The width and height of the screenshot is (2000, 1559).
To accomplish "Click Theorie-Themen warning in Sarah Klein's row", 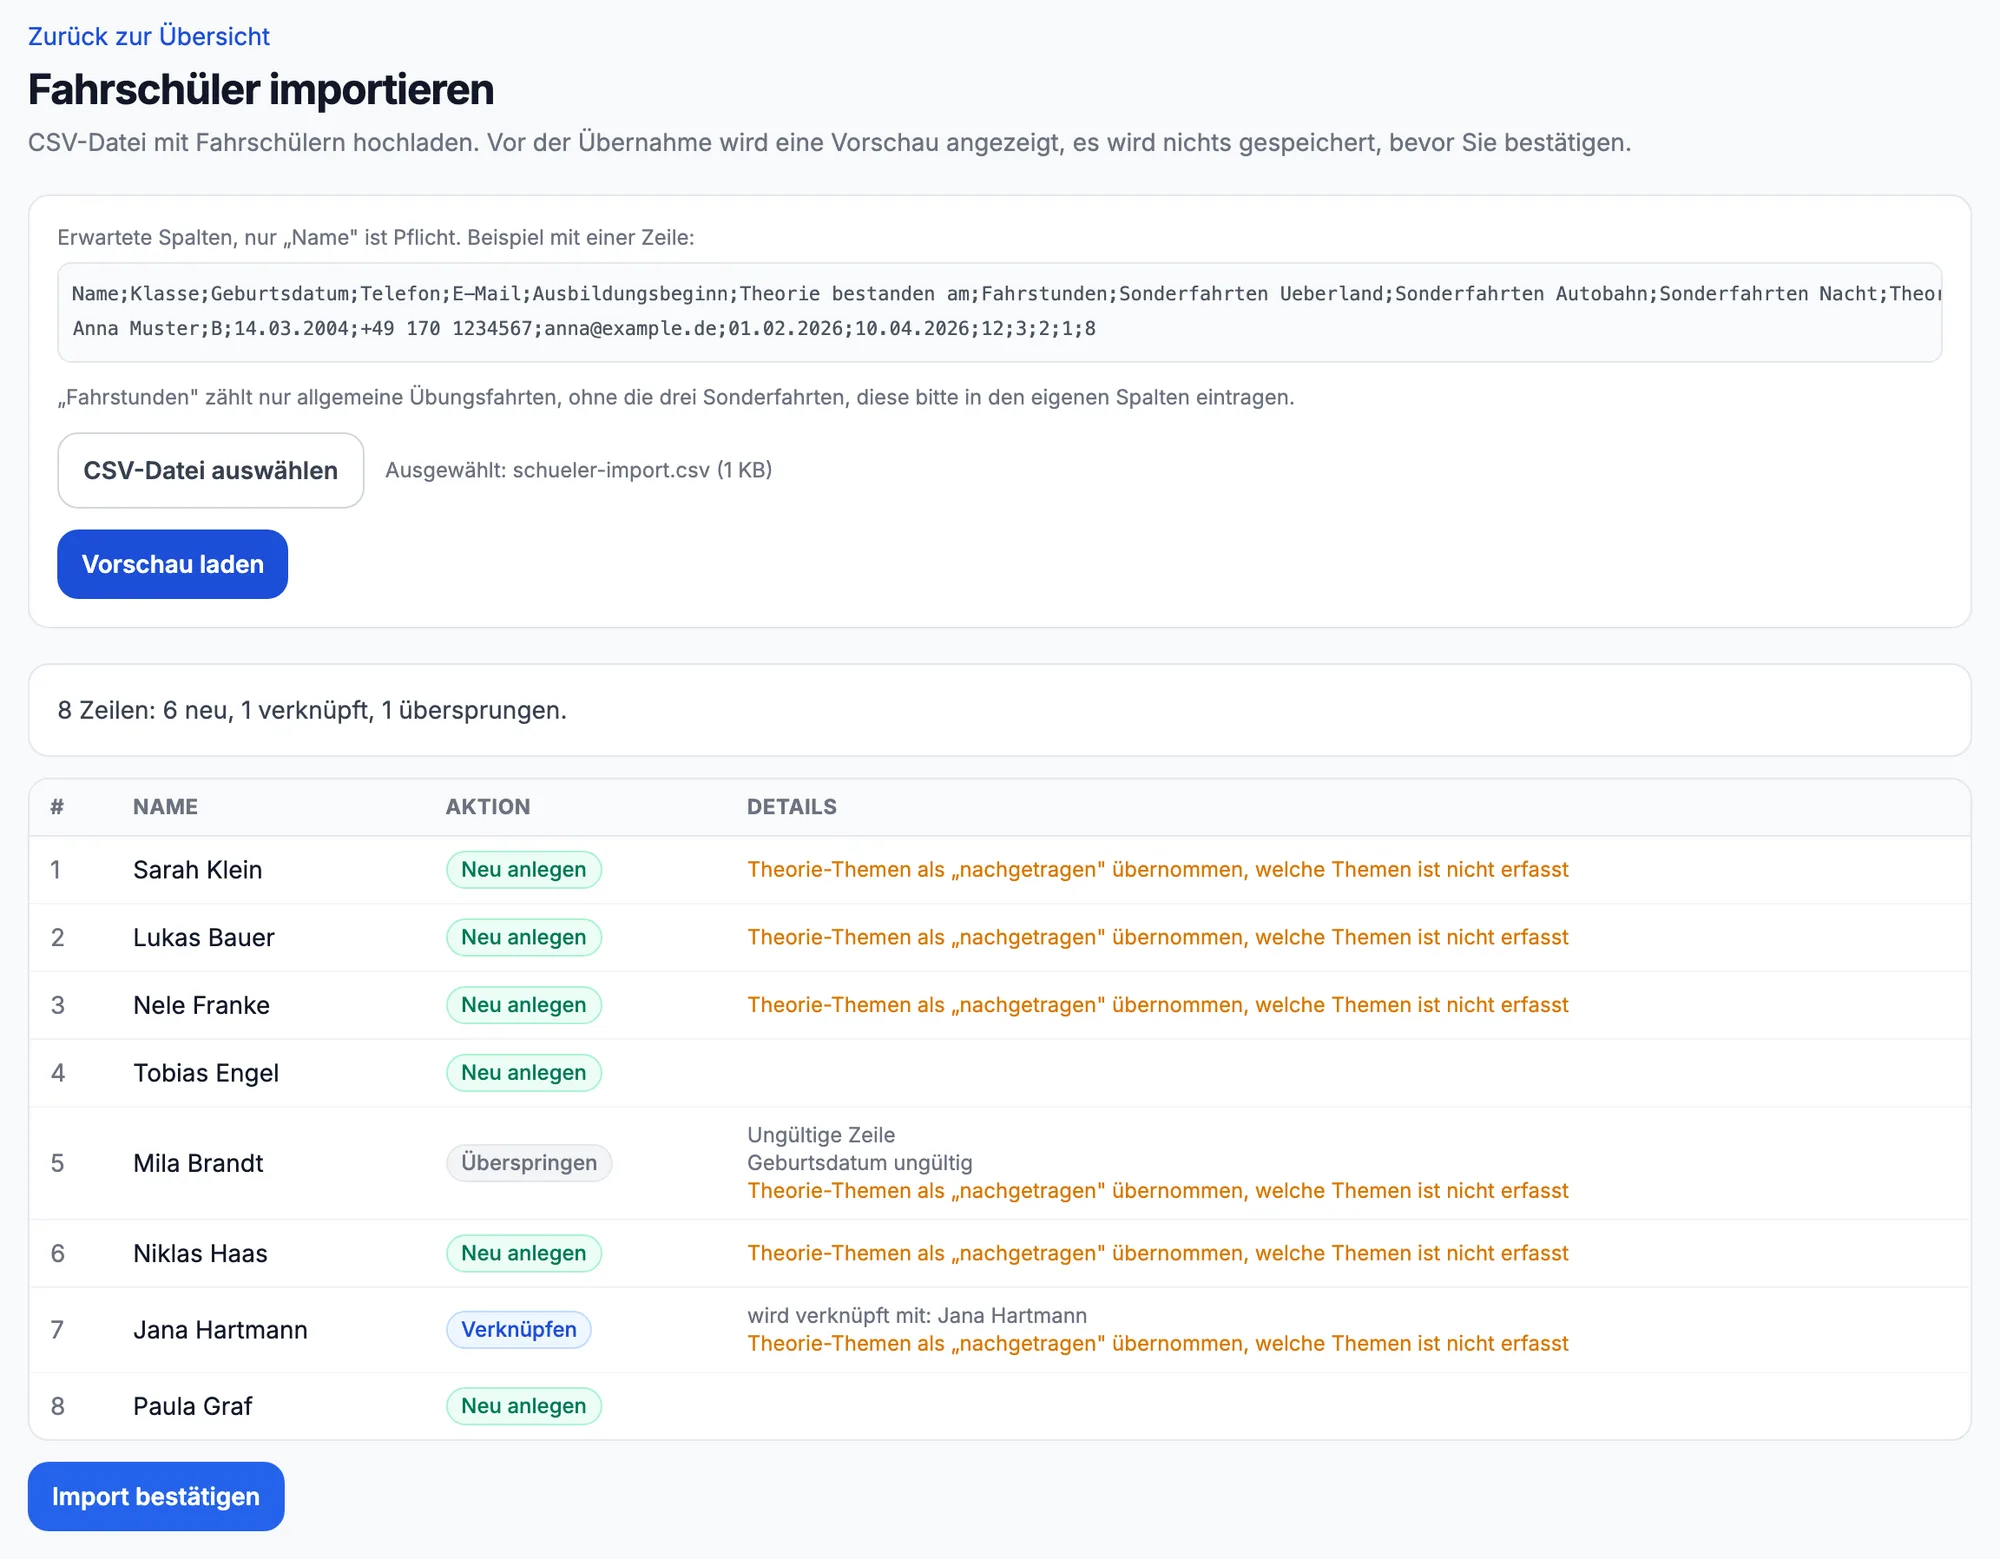I will tap(1158, 870).
